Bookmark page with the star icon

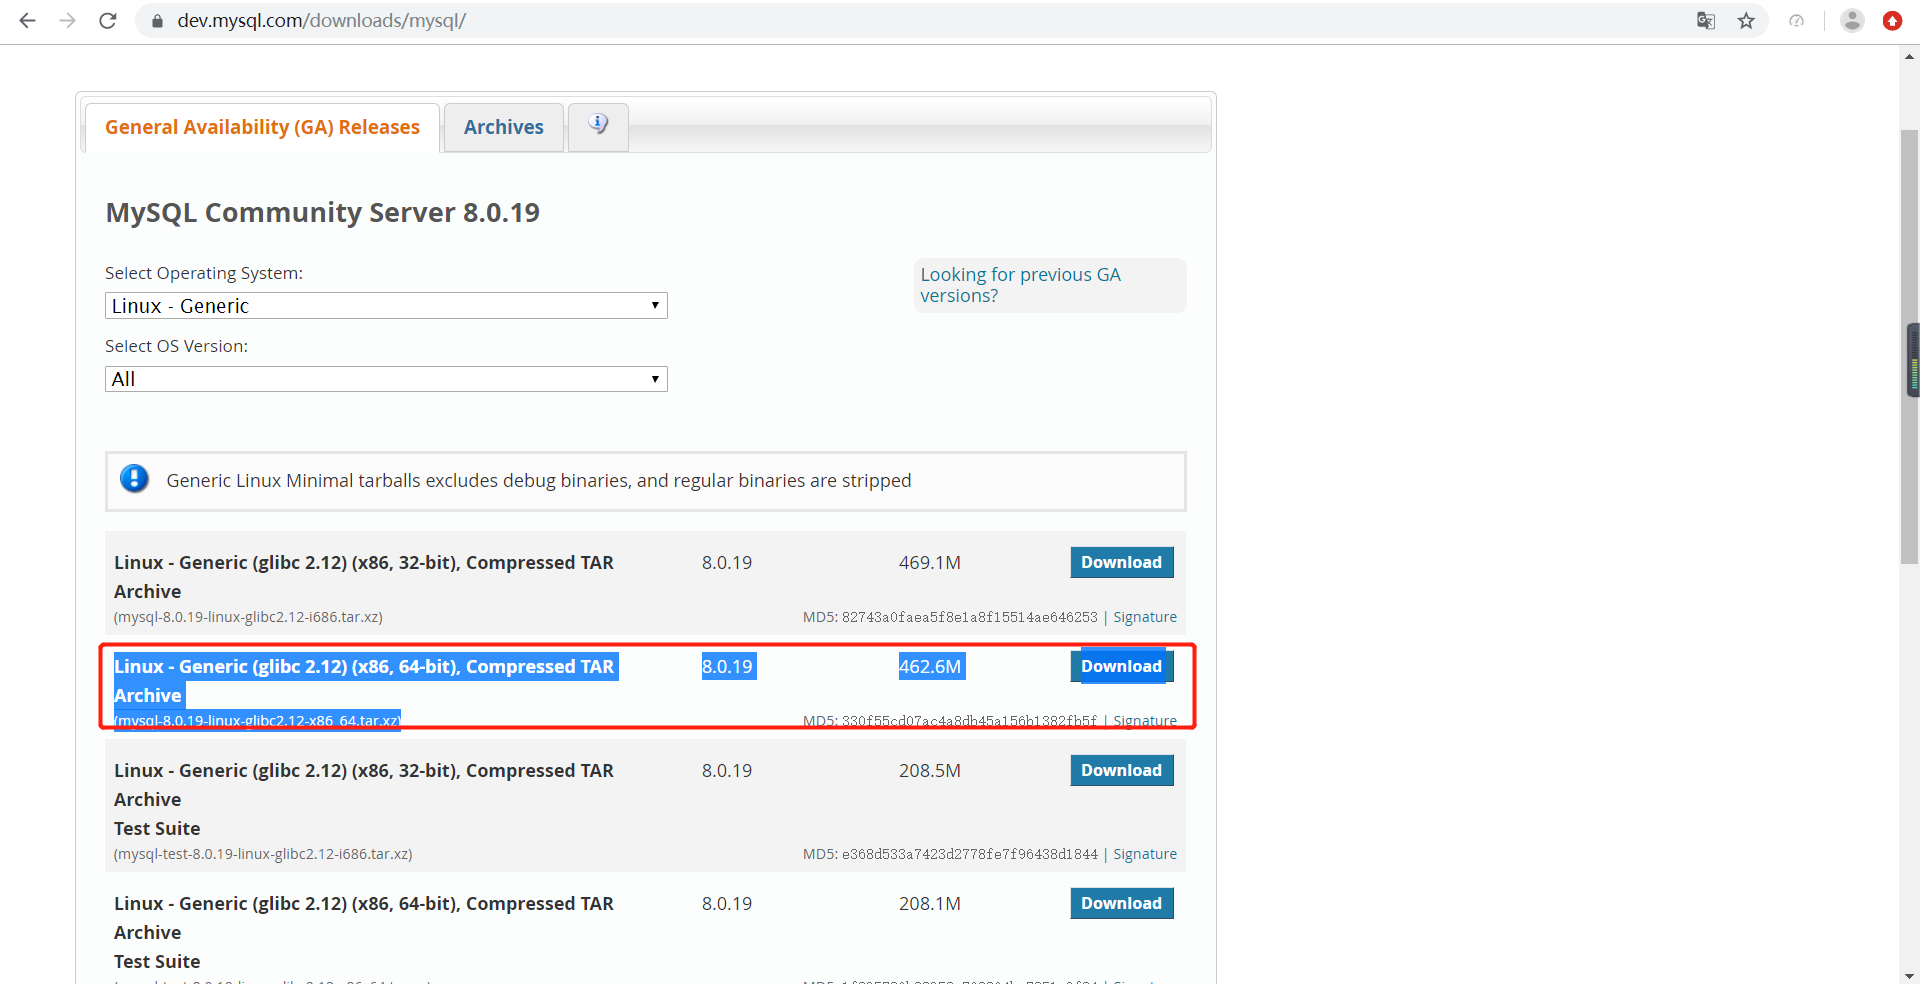(x=1746, y=21)
